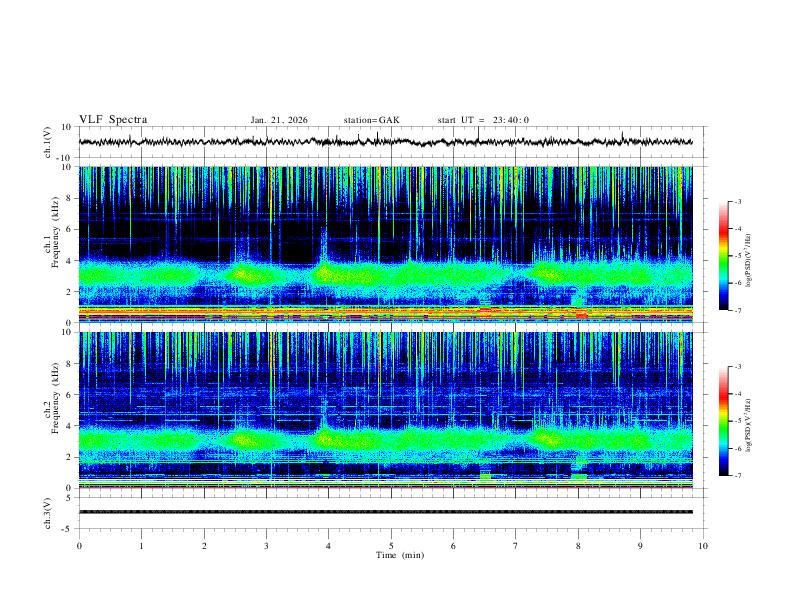Screen dimensions: 792x612
Task: Click the ch.1 voltage waveform trace
Action: tap(386, 142)
